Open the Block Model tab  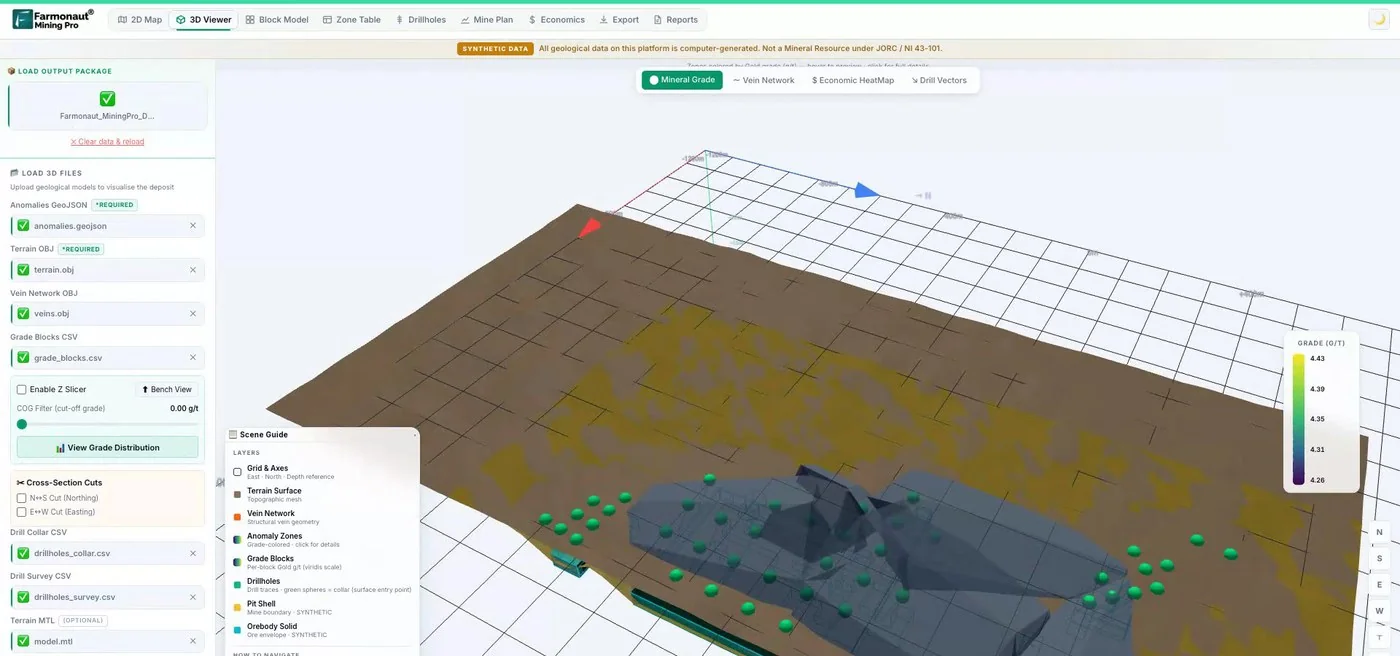(277, 20)
